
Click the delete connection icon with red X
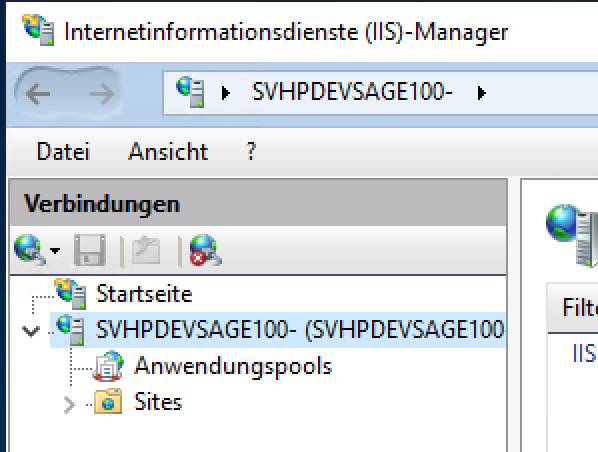(206, 250)
